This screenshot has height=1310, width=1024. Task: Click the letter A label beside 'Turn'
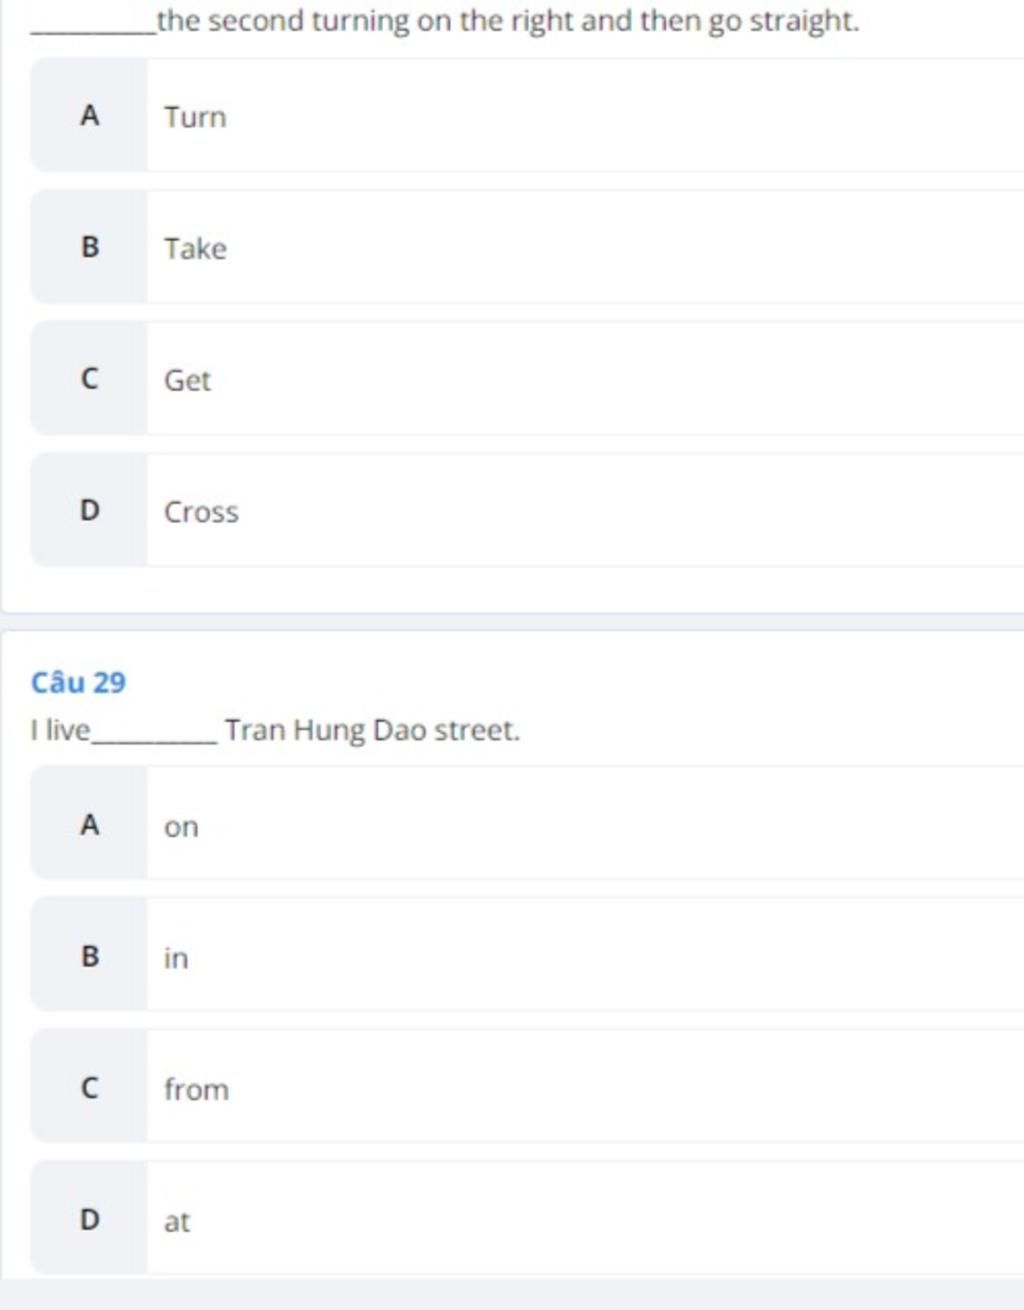coord(89,115)
